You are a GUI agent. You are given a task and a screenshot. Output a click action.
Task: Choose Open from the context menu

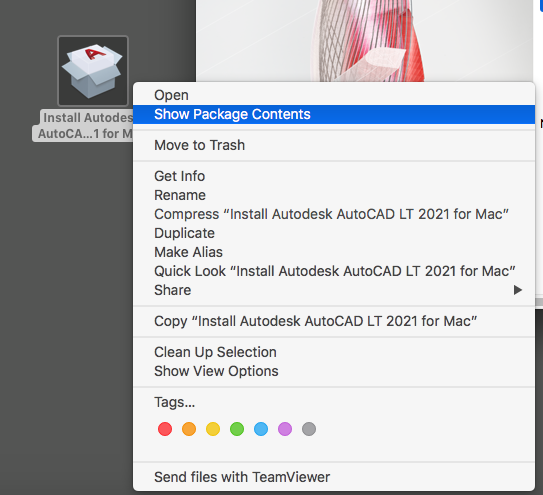(334, 95)
